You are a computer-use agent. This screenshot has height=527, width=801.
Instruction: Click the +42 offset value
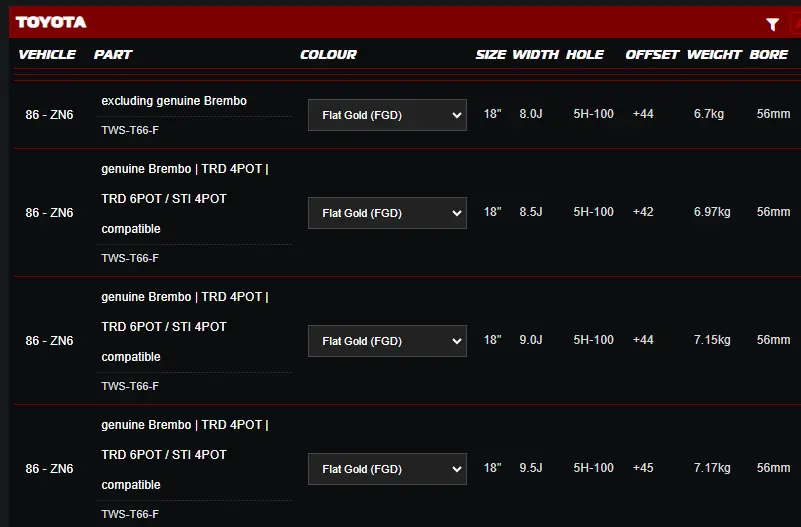[643, 212]
